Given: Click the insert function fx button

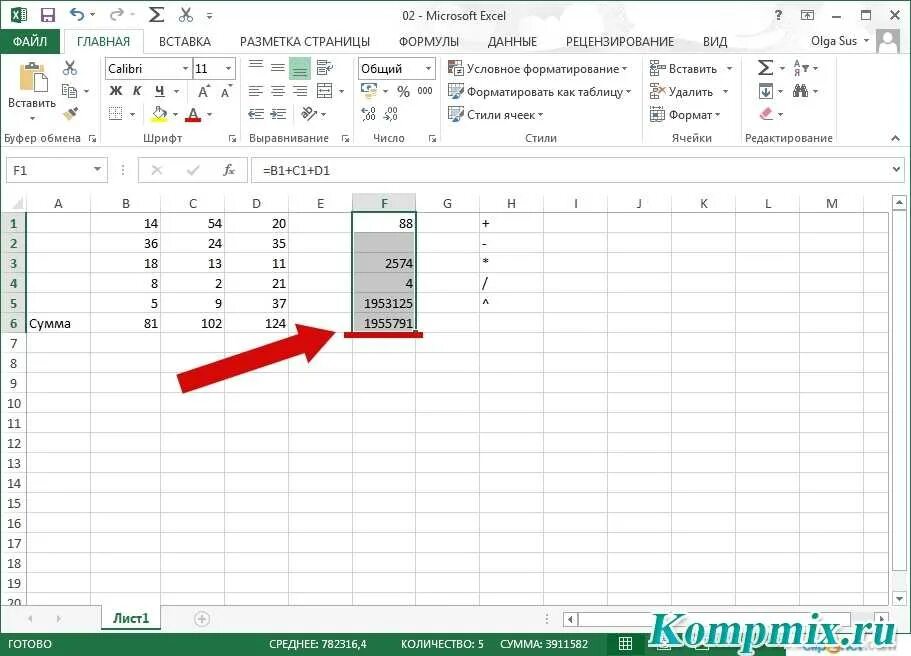Looking at the screenshot, I should click(229, 170).
